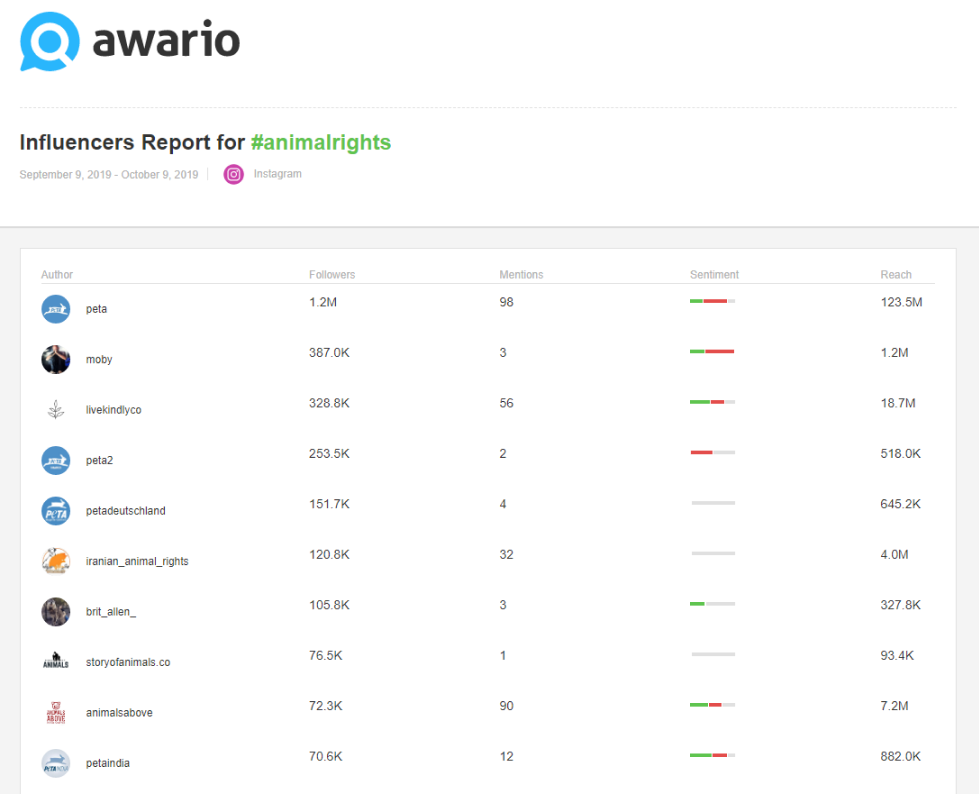
Task: Select followers value 387.0K
Action: (x=329, y=353)
